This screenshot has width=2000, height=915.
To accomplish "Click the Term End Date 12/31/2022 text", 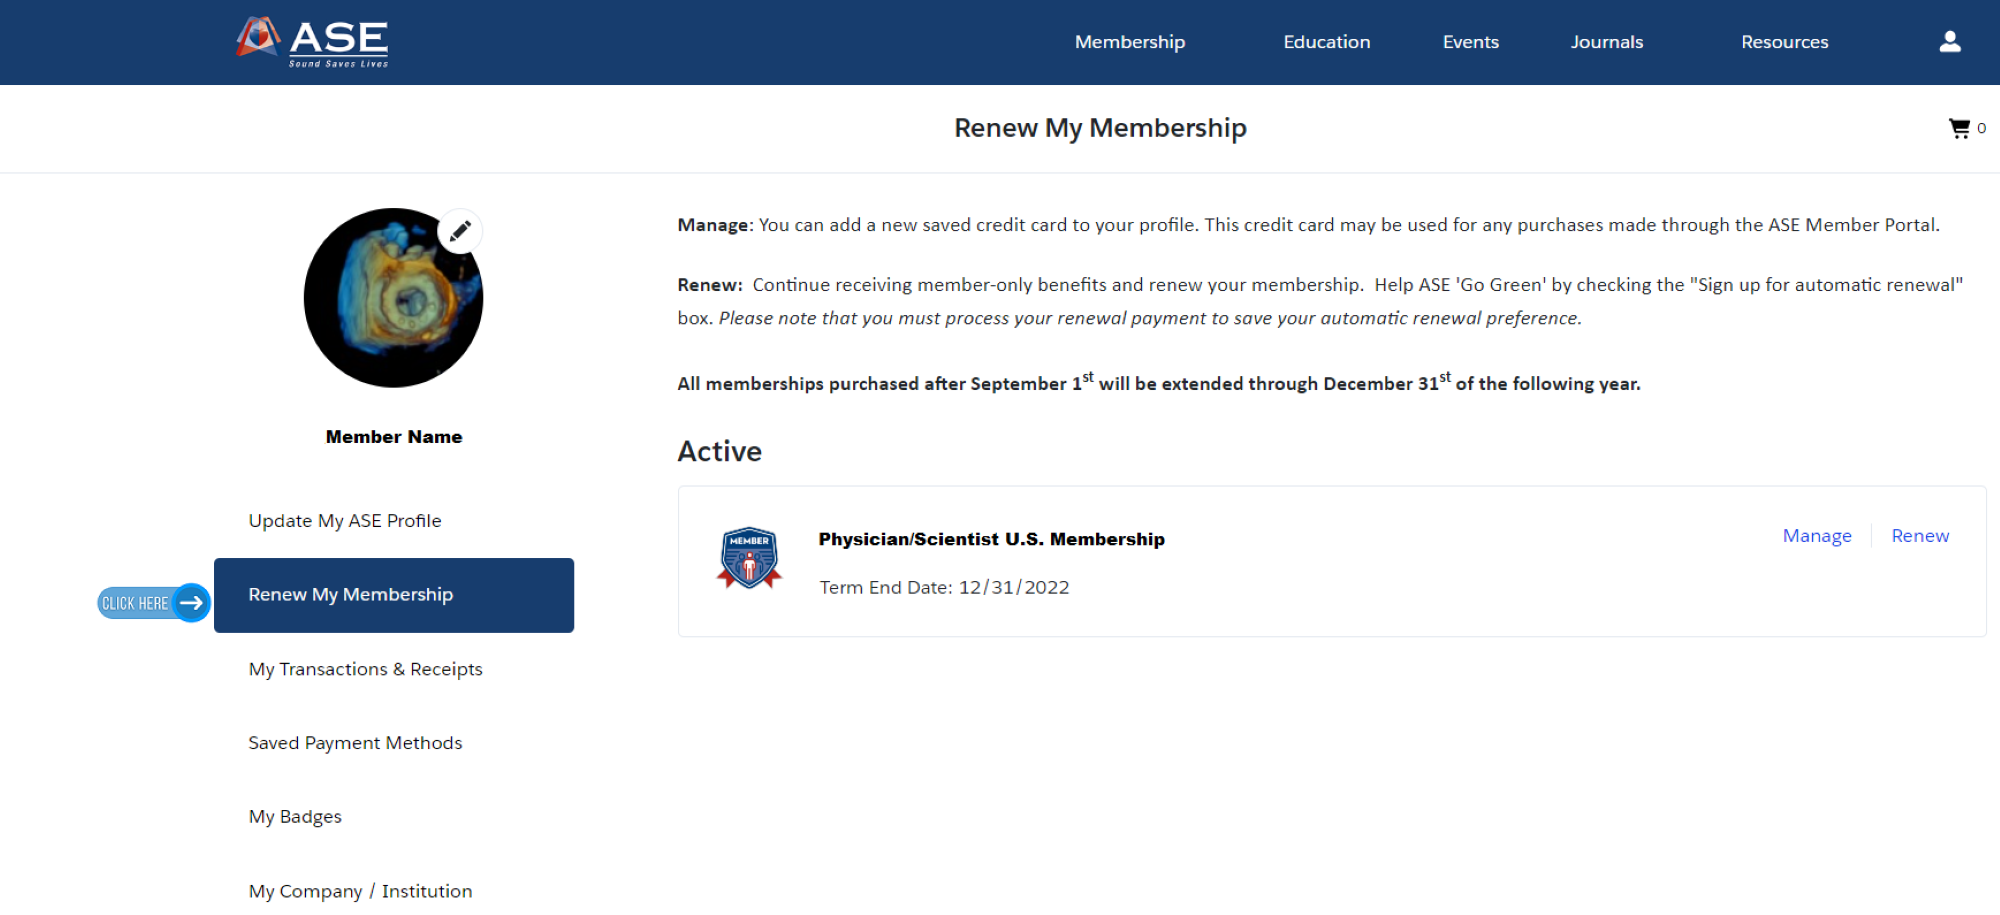I will click(944, 588).
